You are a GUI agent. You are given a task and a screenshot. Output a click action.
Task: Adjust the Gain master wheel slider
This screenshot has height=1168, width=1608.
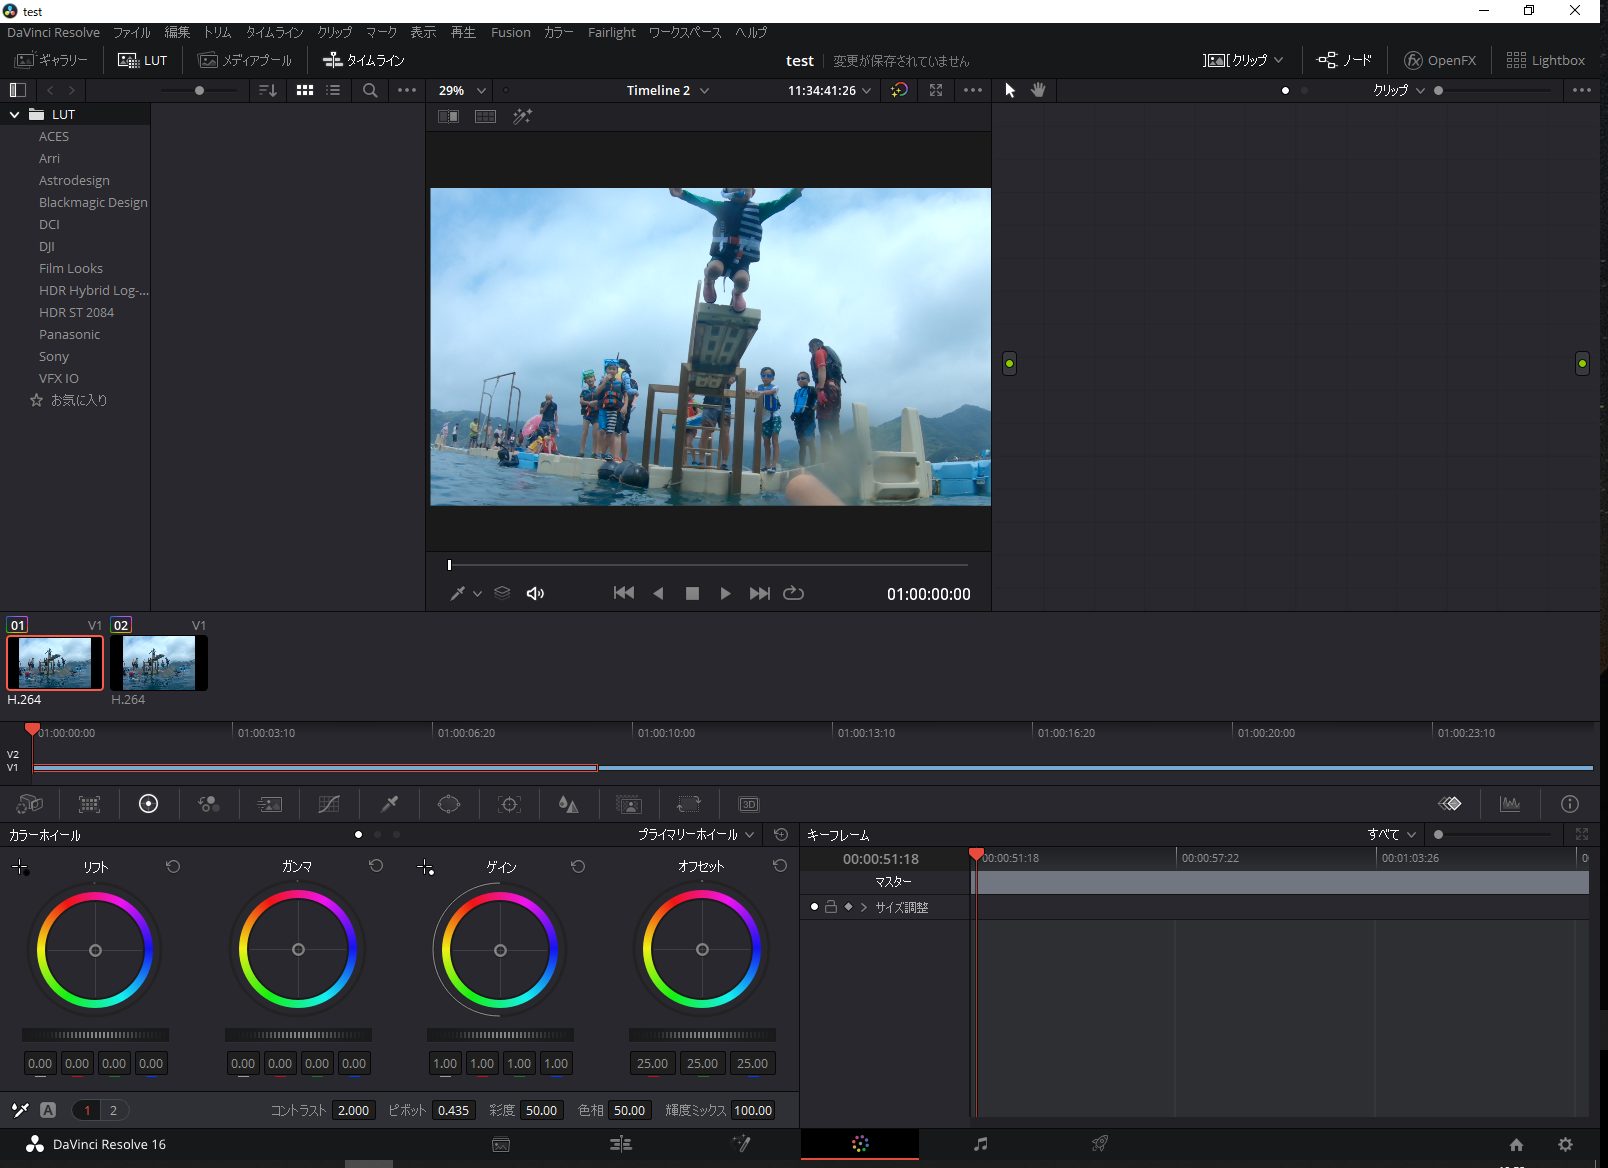500,1035
